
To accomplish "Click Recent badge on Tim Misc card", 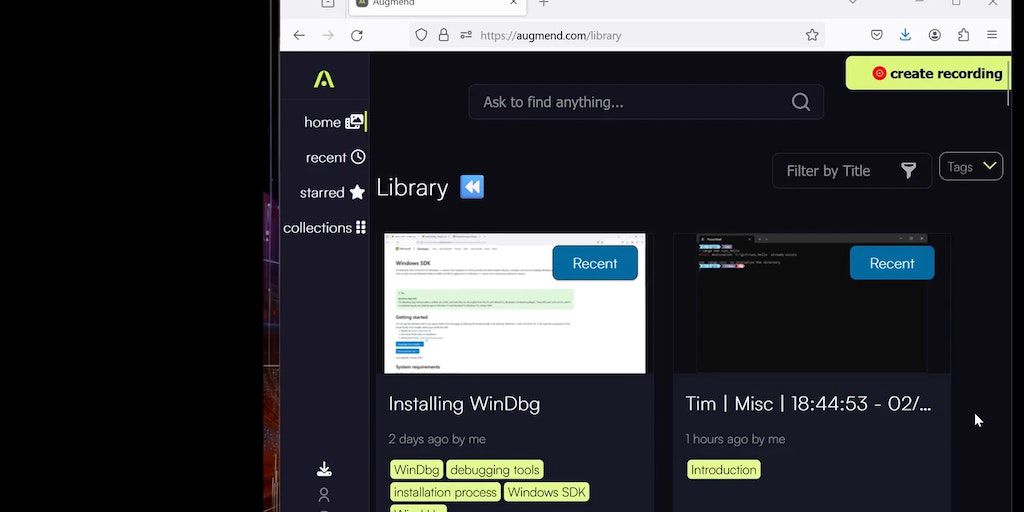I will [x=892, y=263].
